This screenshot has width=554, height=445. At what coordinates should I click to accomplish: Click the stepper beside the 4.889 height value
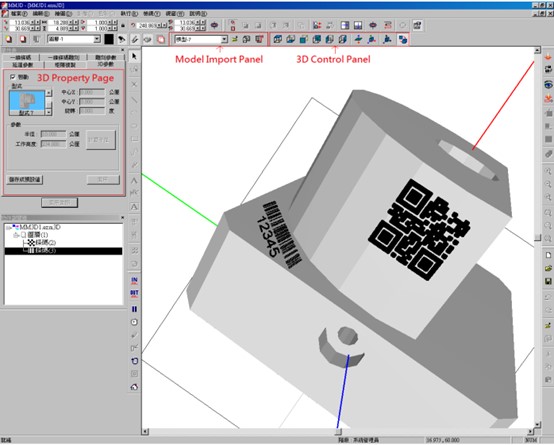(73, 28)
